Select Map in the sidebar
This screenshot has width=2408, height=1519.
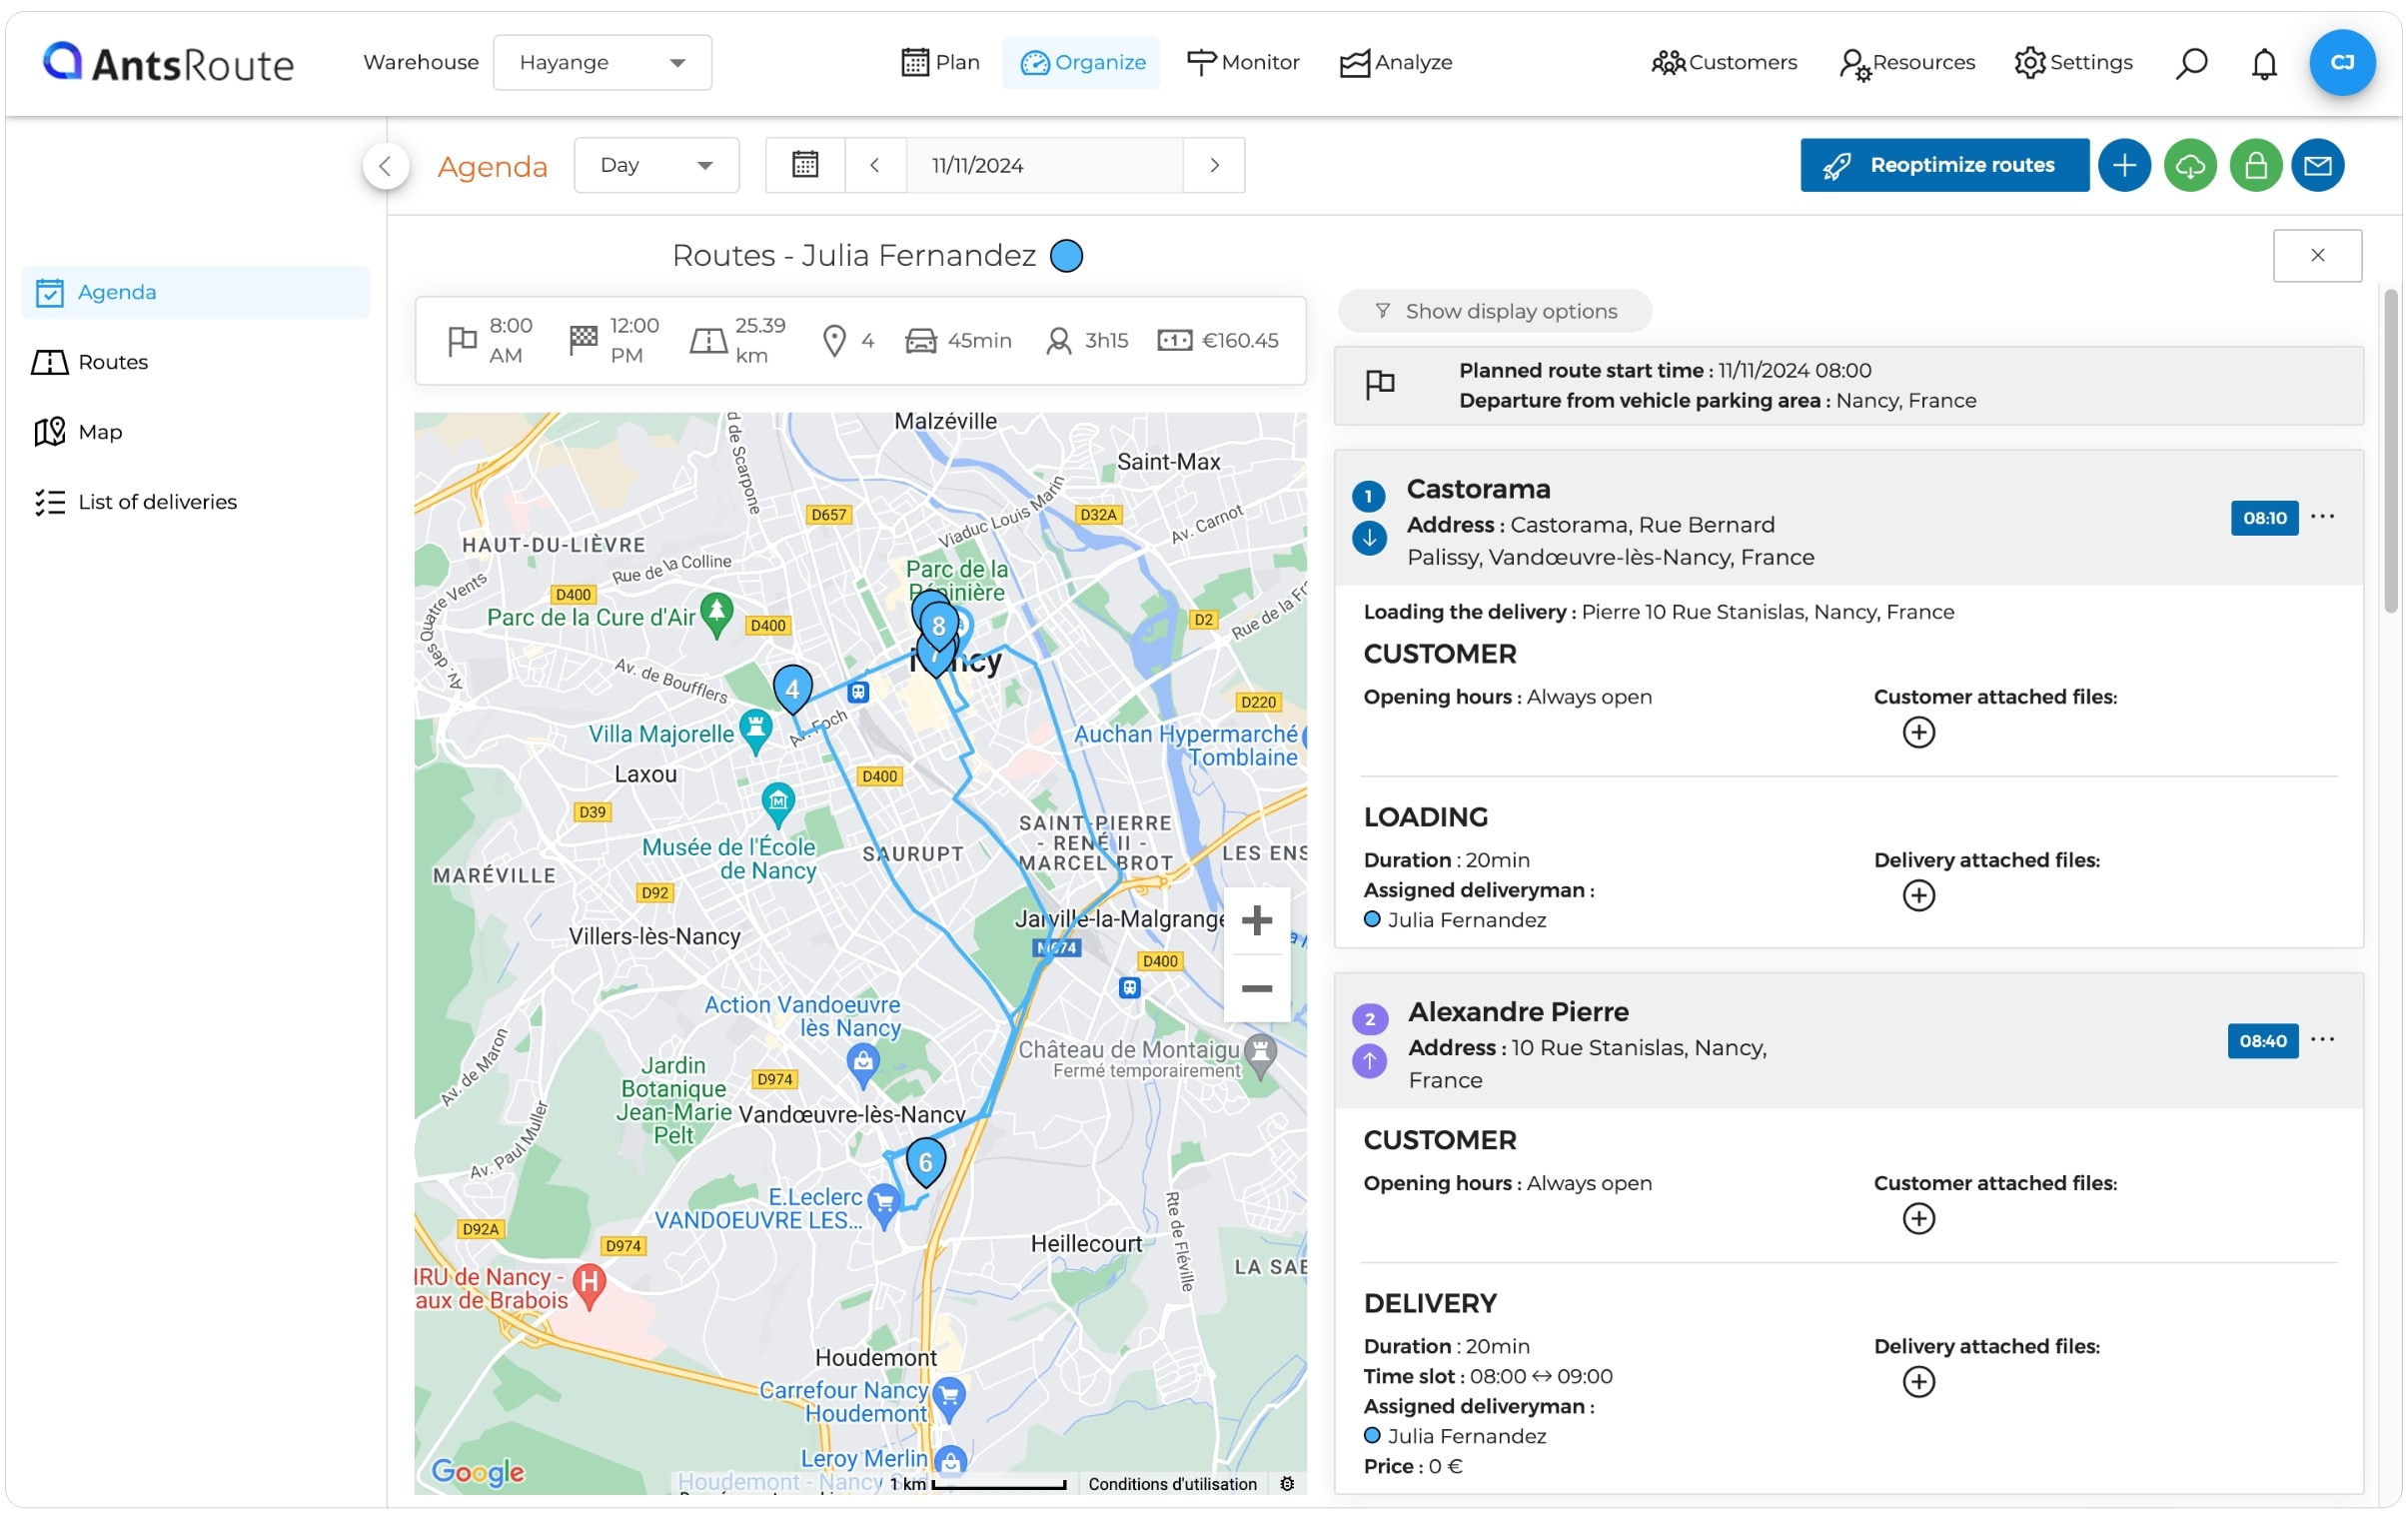(195, 432)
